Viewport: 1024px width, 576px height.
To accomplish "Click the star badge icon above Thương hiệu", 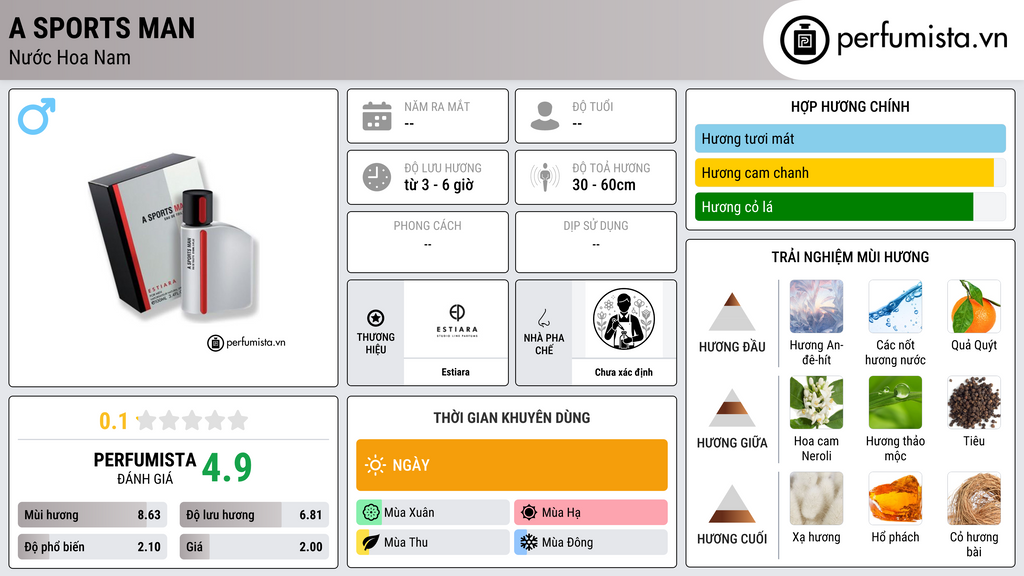I will (376, 318).
